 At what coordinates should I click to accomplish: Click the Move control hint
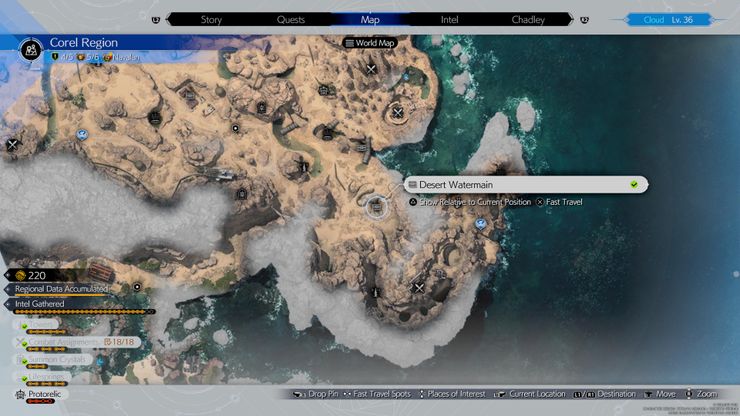(x=660, y=394)
